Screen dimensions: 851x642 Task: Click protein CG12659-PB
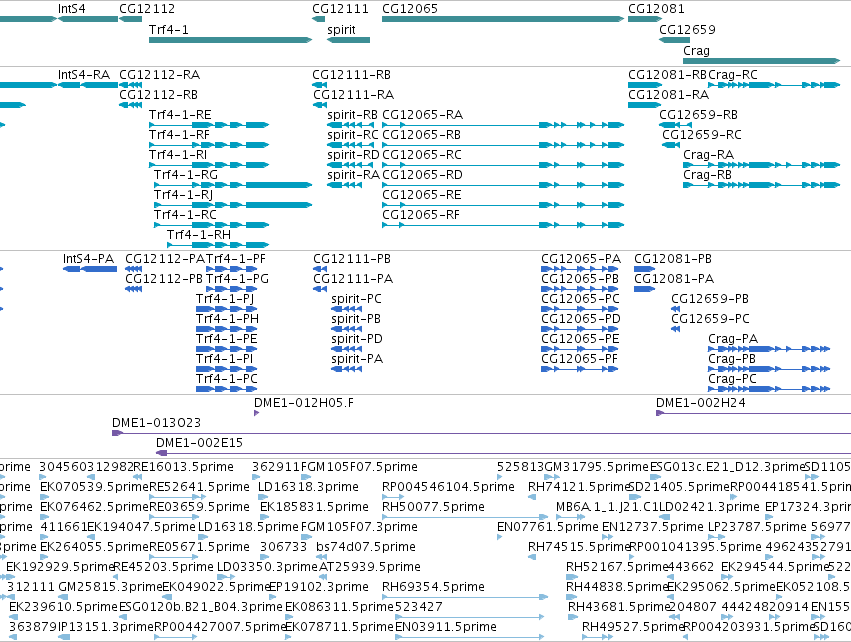click(710, 299)
